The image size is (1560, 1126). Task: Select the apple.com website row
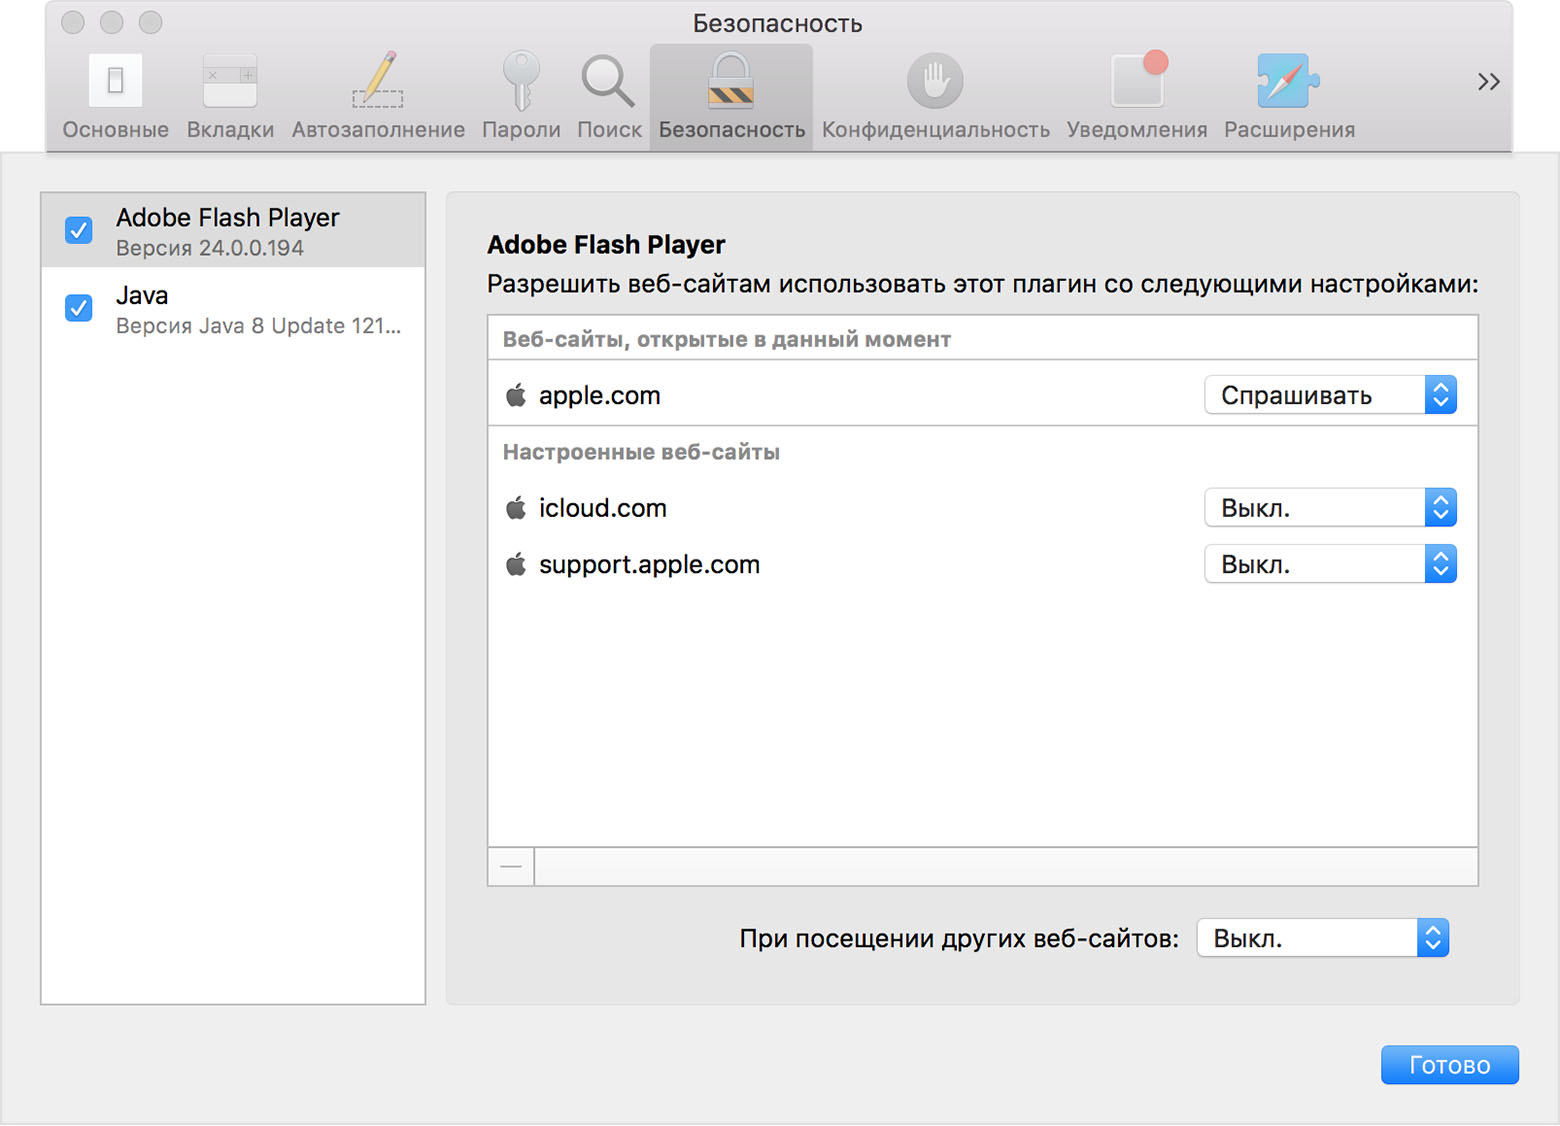[982, 395]
